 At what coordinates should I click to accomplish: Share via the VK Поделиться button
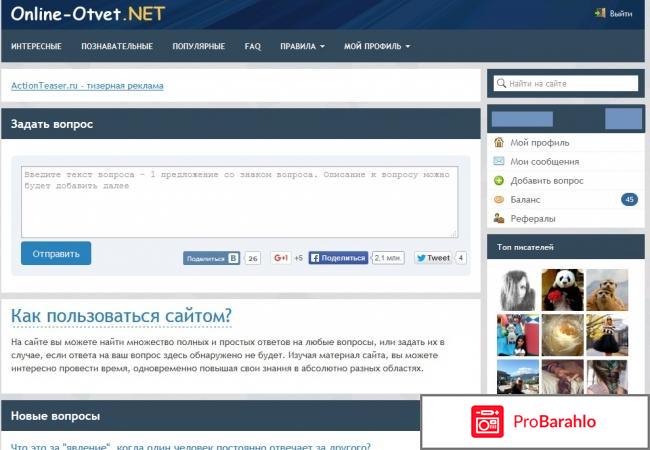point(211,258)
